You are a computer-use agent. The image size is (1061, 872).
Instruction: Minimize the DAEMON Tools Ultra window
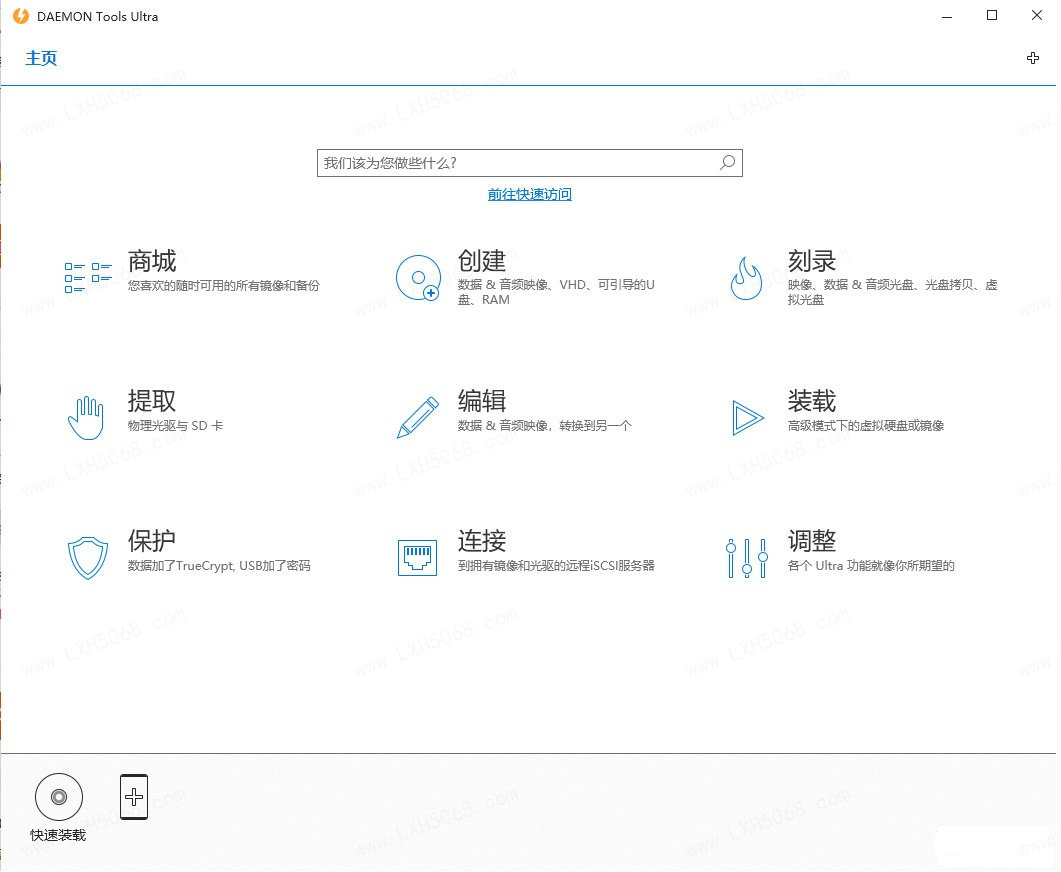pos(947,16)
